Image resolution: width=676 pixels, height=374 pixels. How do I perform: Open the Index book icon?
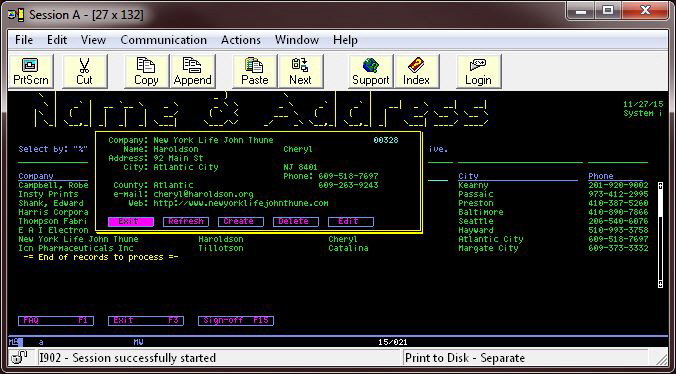416,71
